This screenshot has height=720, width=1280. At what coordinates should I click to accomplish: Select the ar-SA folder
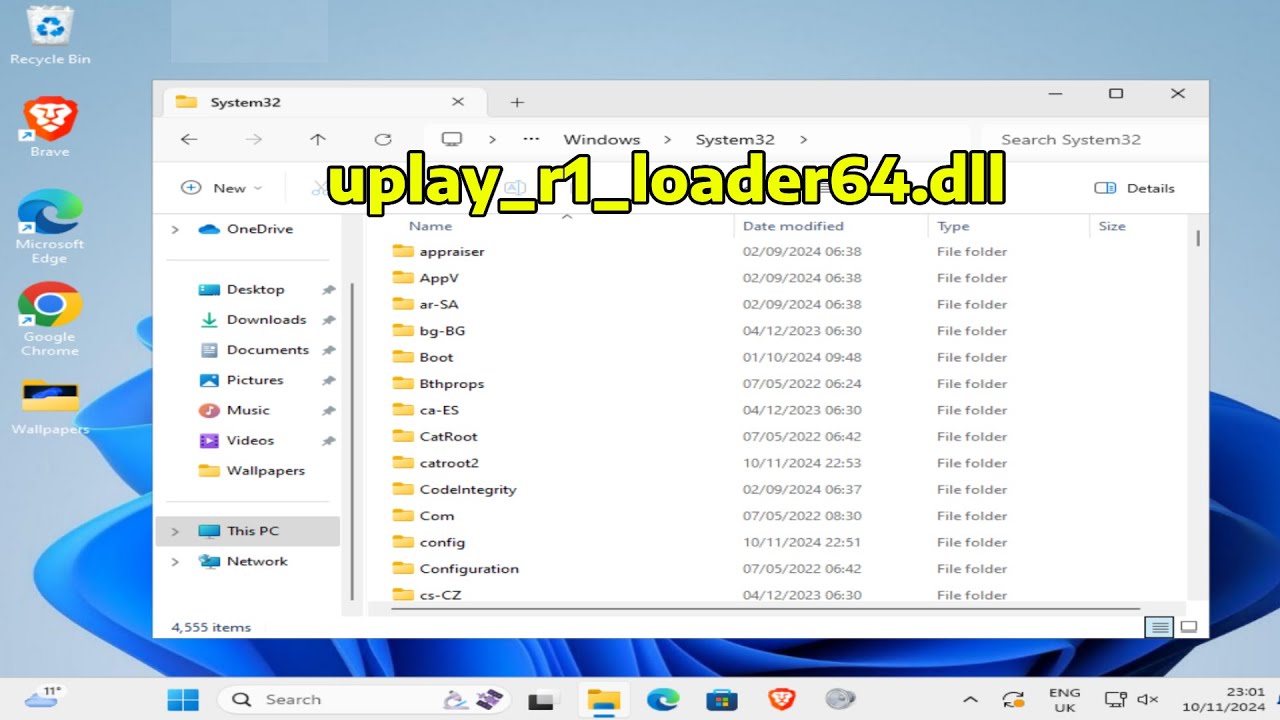[425, 304]
